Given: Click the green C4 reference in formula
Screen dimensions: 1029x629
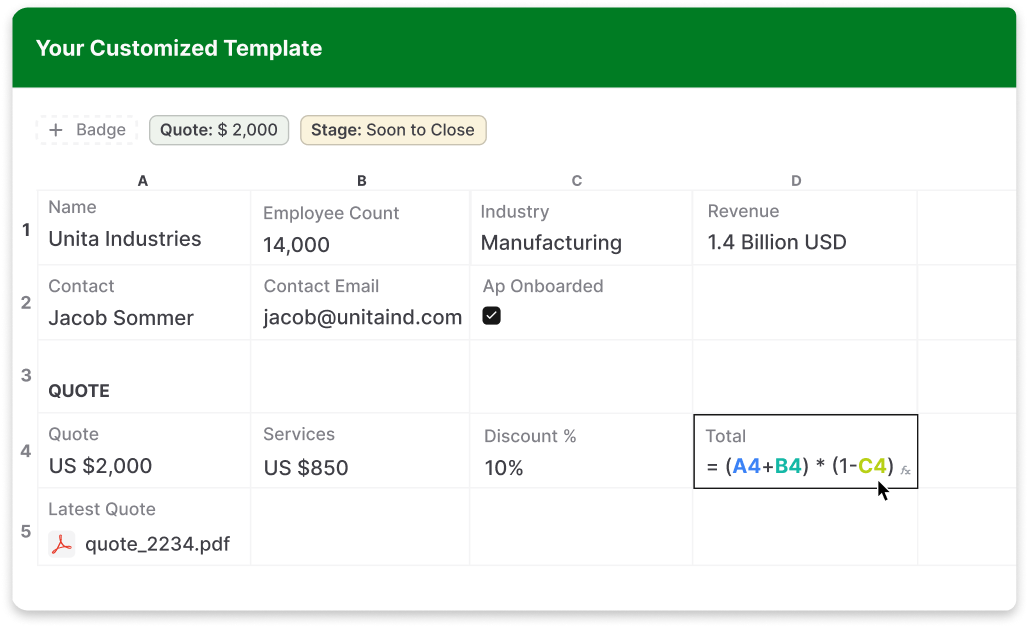Looking at the screenshot, I should pyautogui.click(x=872, y=466).
